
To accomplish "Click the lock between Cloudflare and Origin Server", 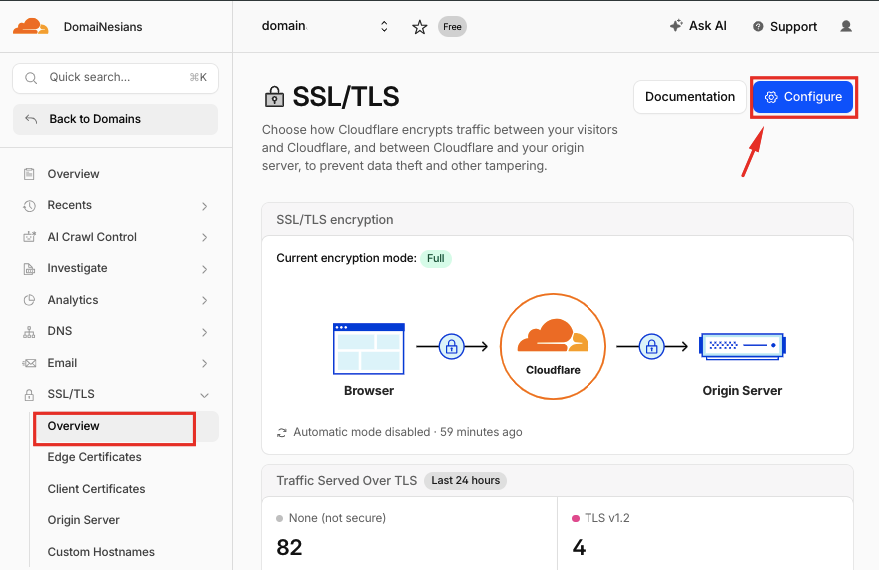I will click(651, 347).
